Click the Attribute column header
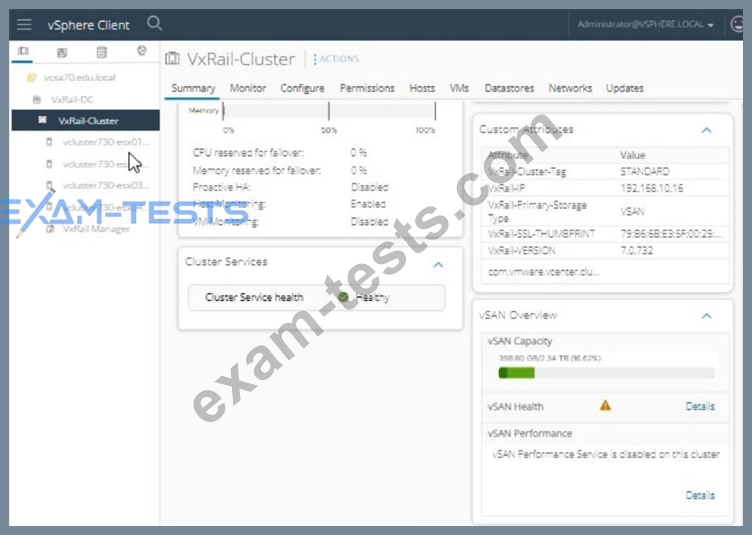This screenshot has width=752, height=535. coord(508,155)
